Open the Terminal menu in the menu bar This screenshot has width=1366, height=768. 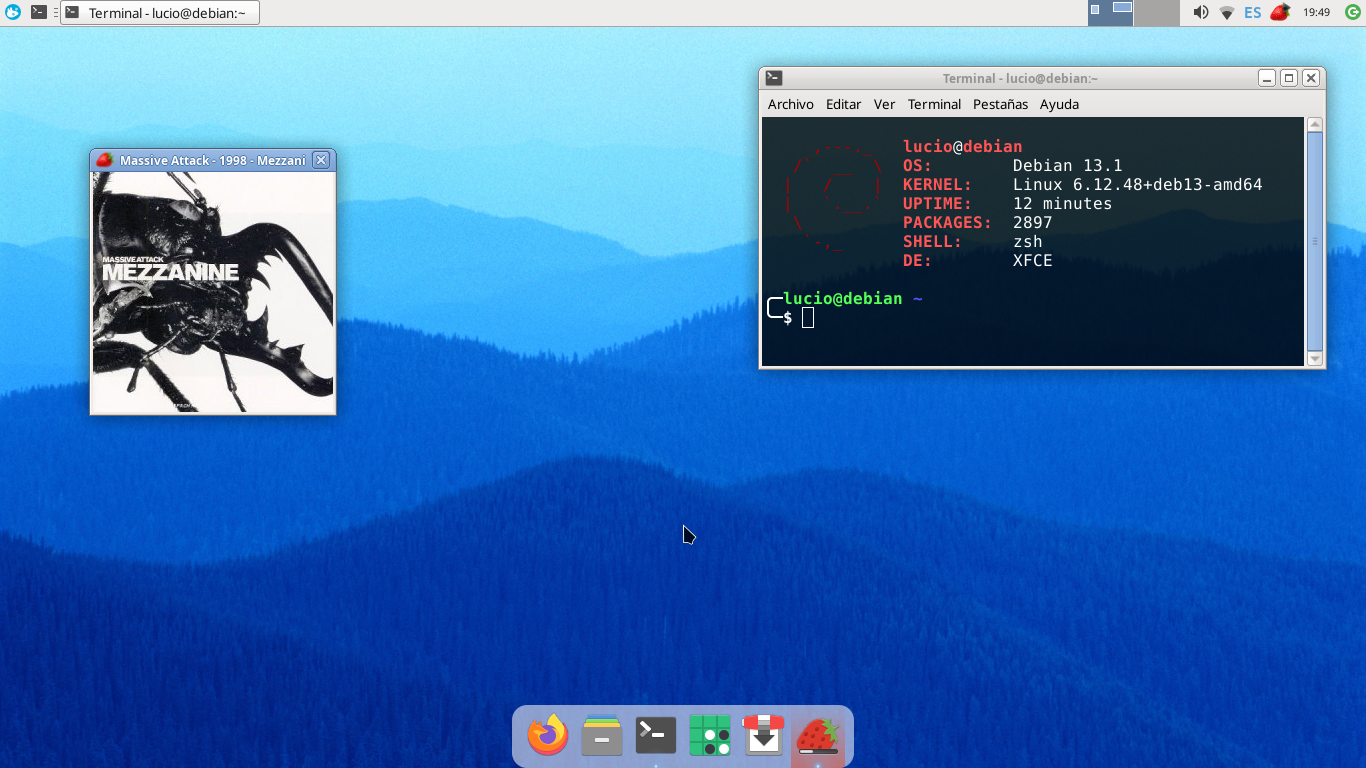(934, 104)
